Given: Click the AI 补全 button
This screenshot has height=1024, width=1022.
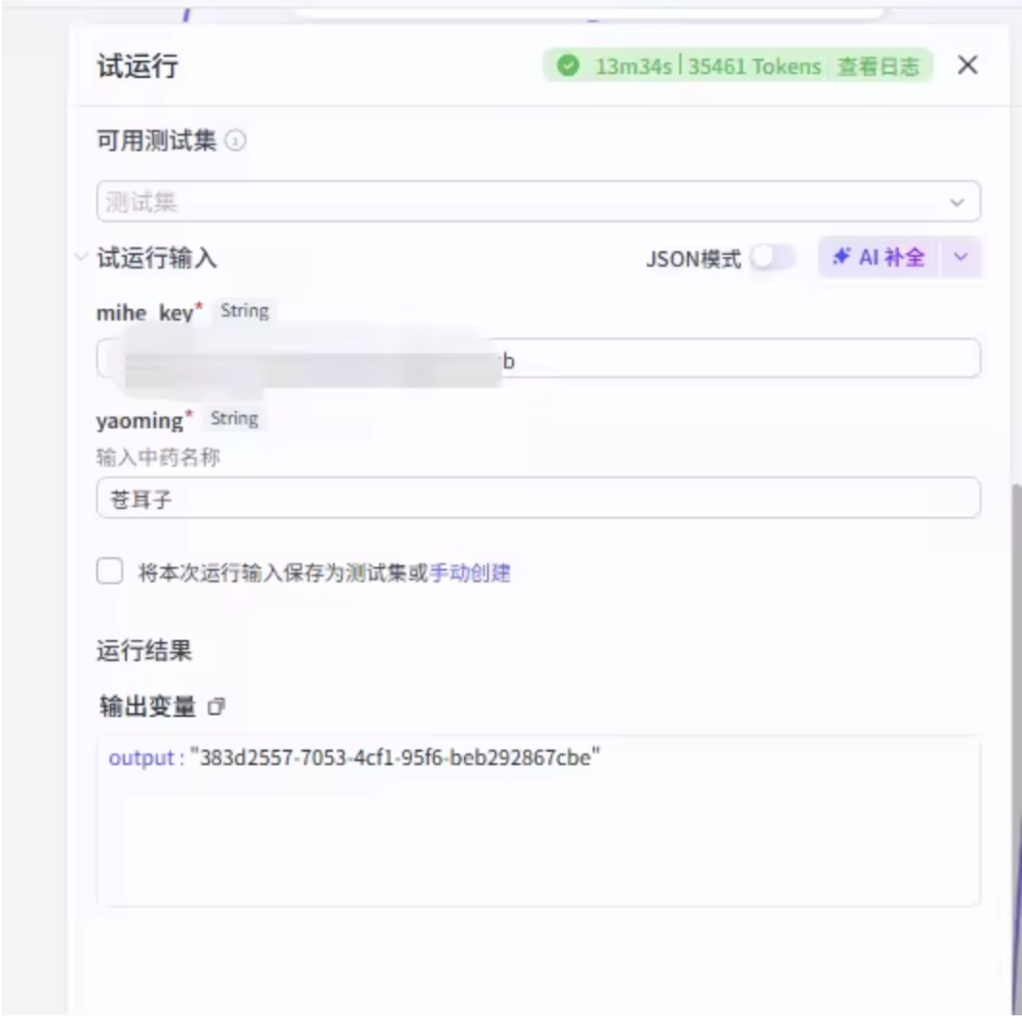Looking at the screenshot, I should (880, 258).
